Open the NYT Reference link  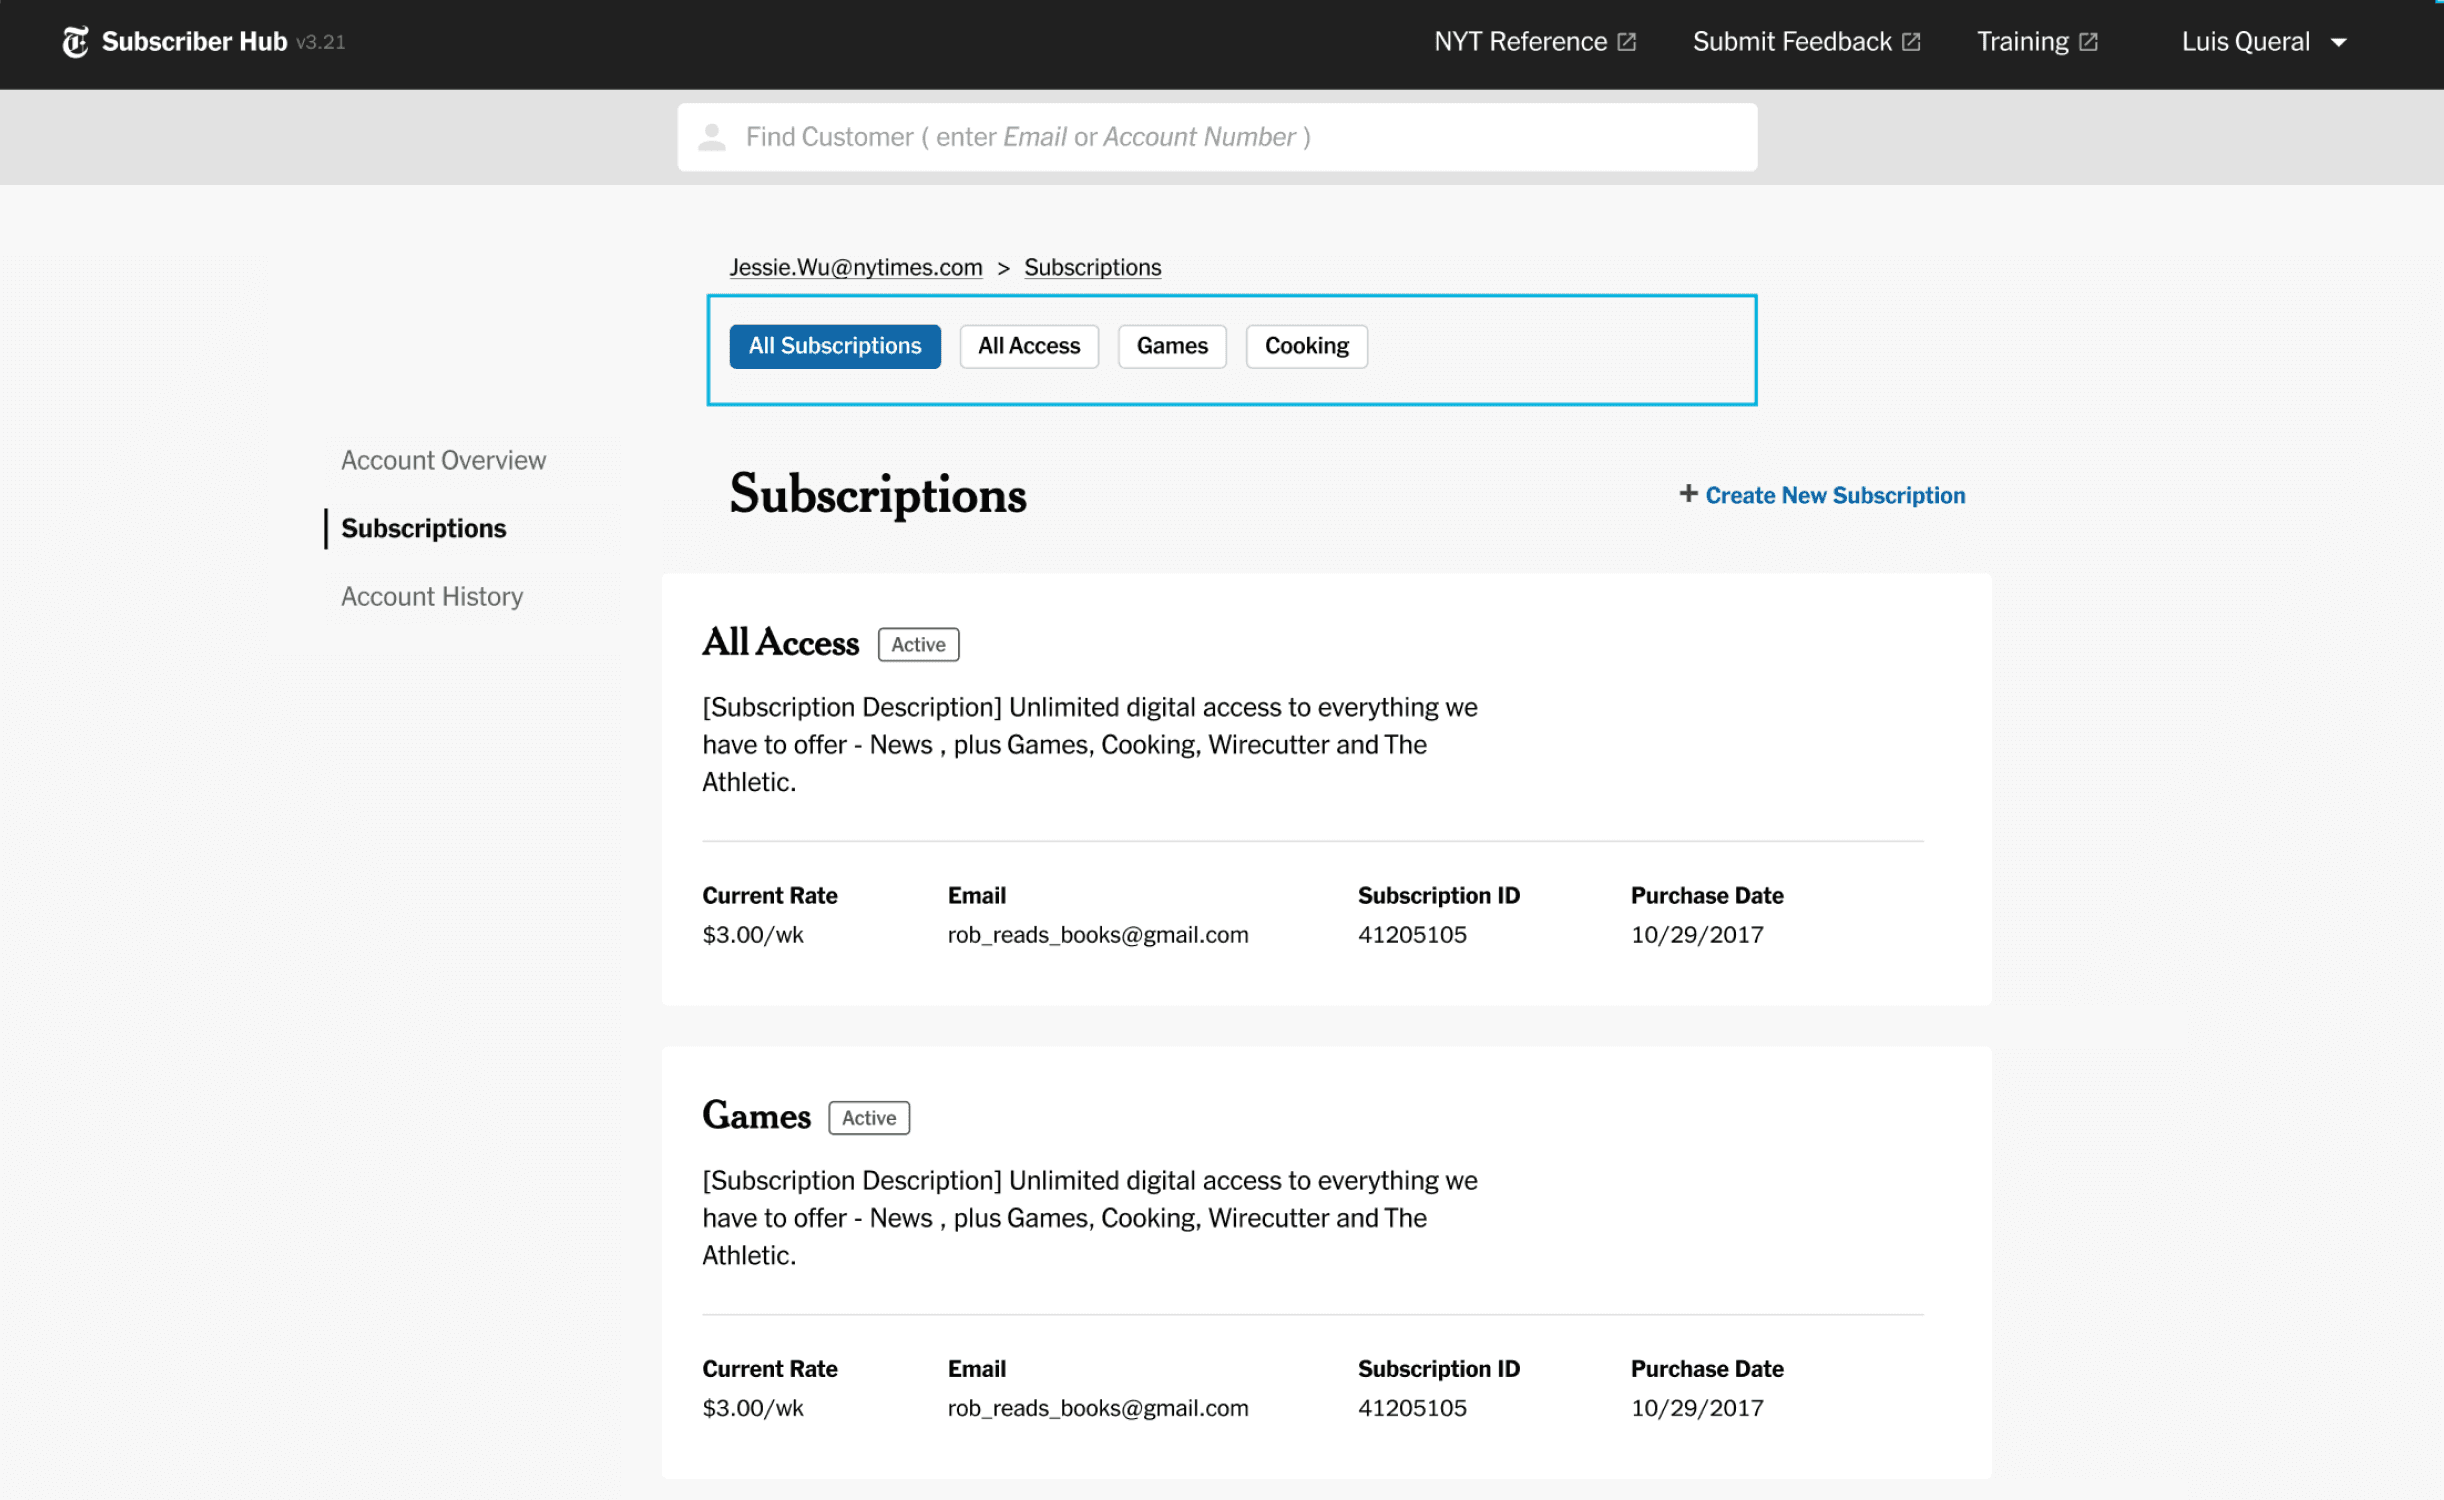pyautogui.click(x=1535, y=42)
